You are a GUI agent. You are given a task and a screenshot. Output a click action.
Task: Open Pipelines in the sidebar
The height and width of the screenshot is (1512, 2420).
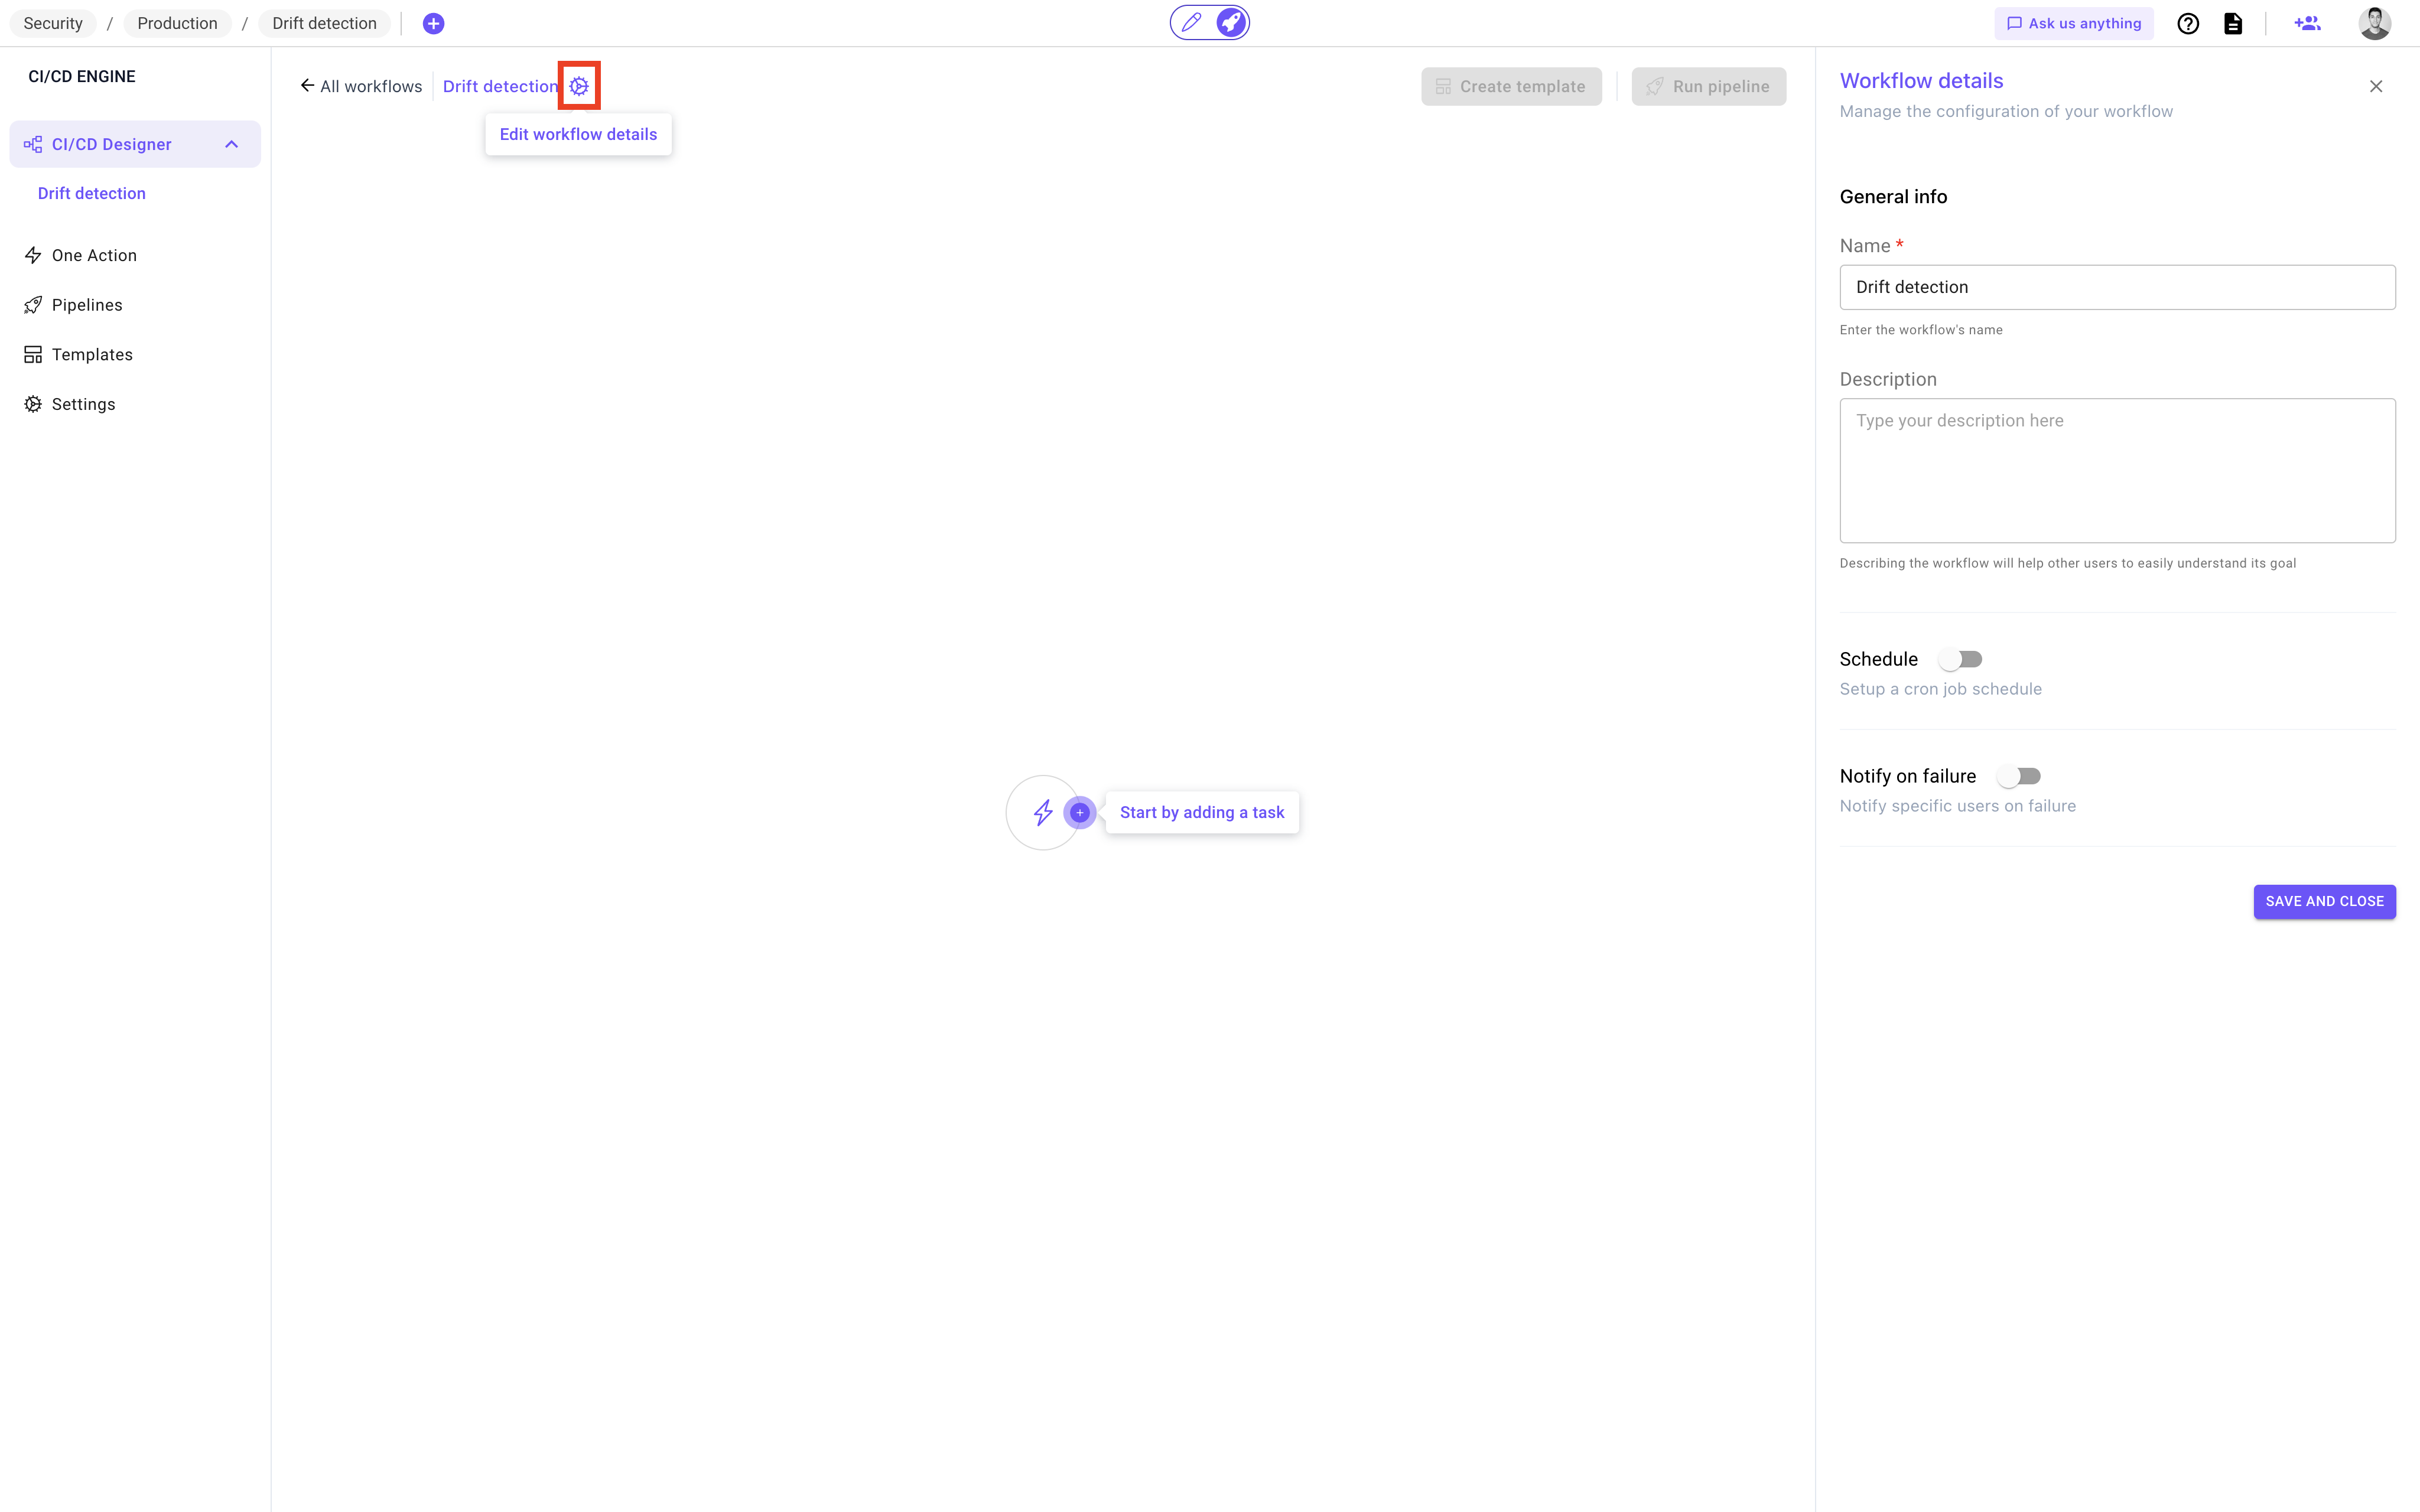click(87, 305)
